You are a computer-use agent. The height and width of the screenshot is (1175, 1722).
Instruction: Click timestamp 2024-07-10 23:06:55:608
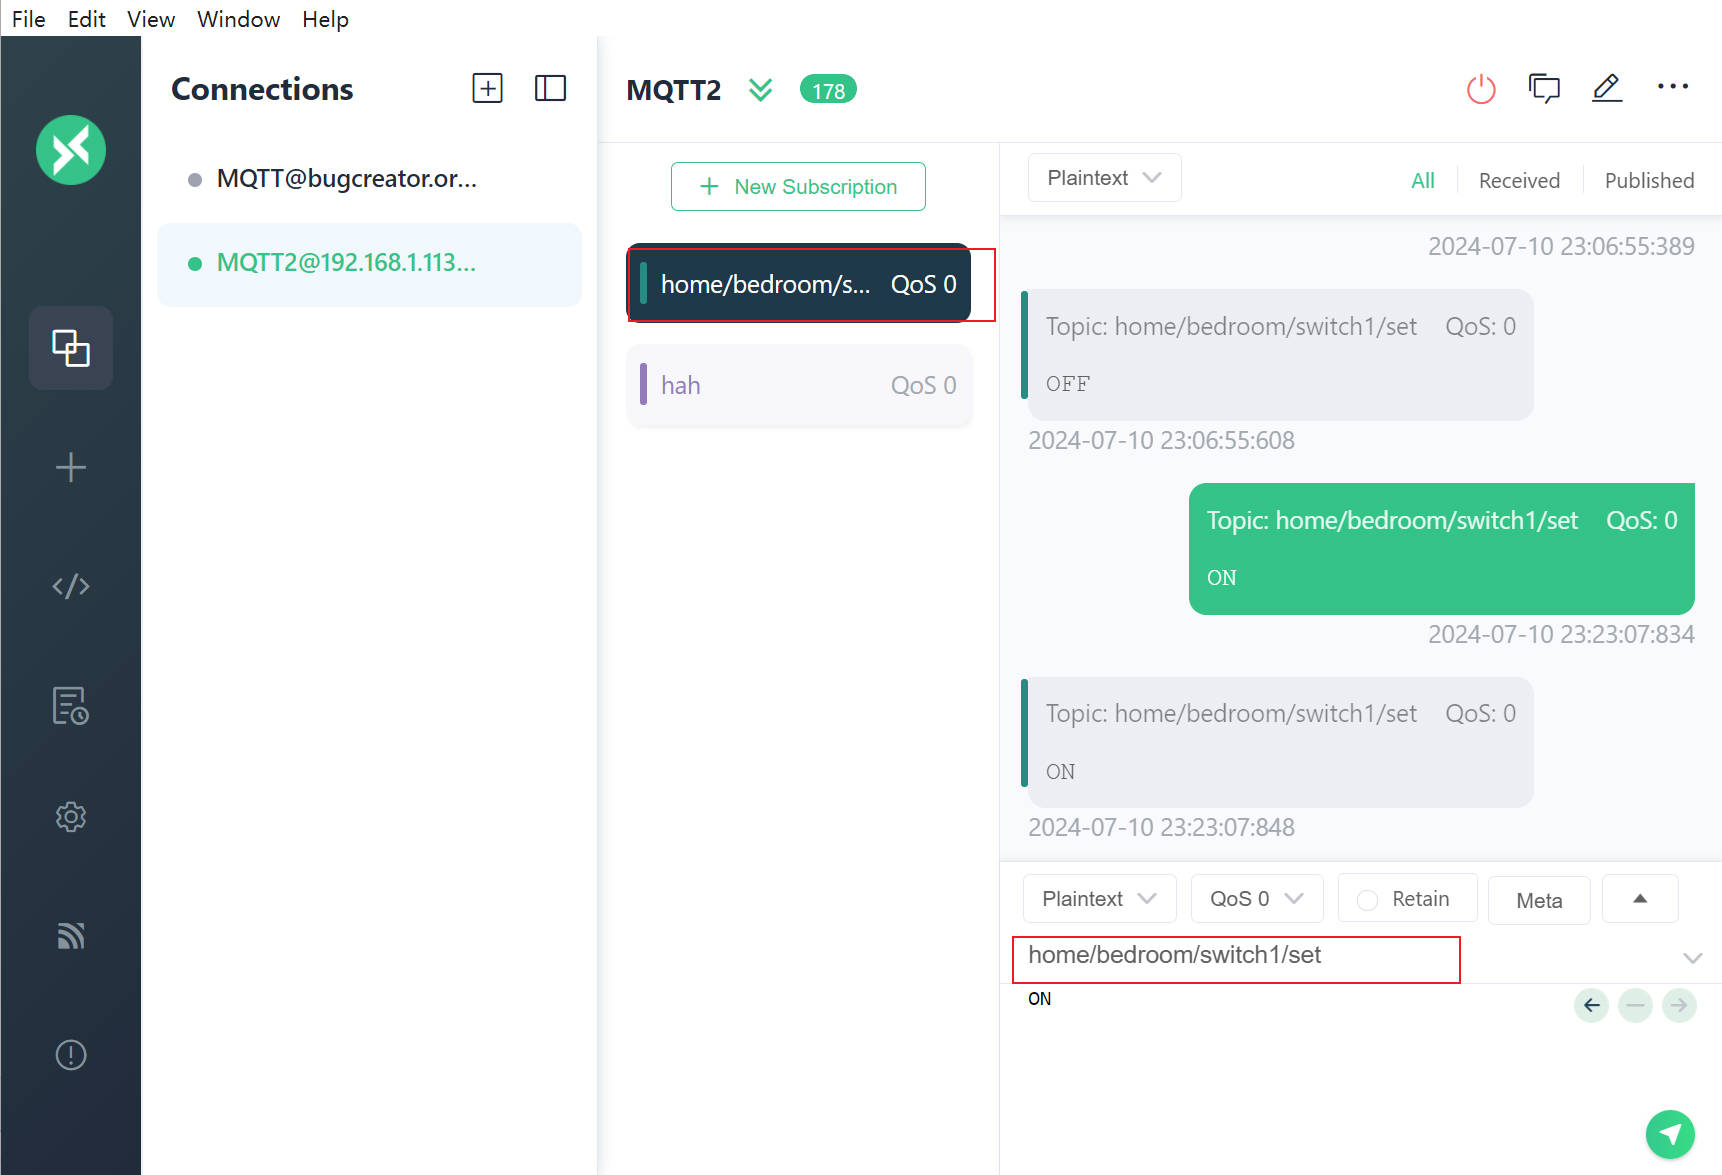coord(1161,441)
